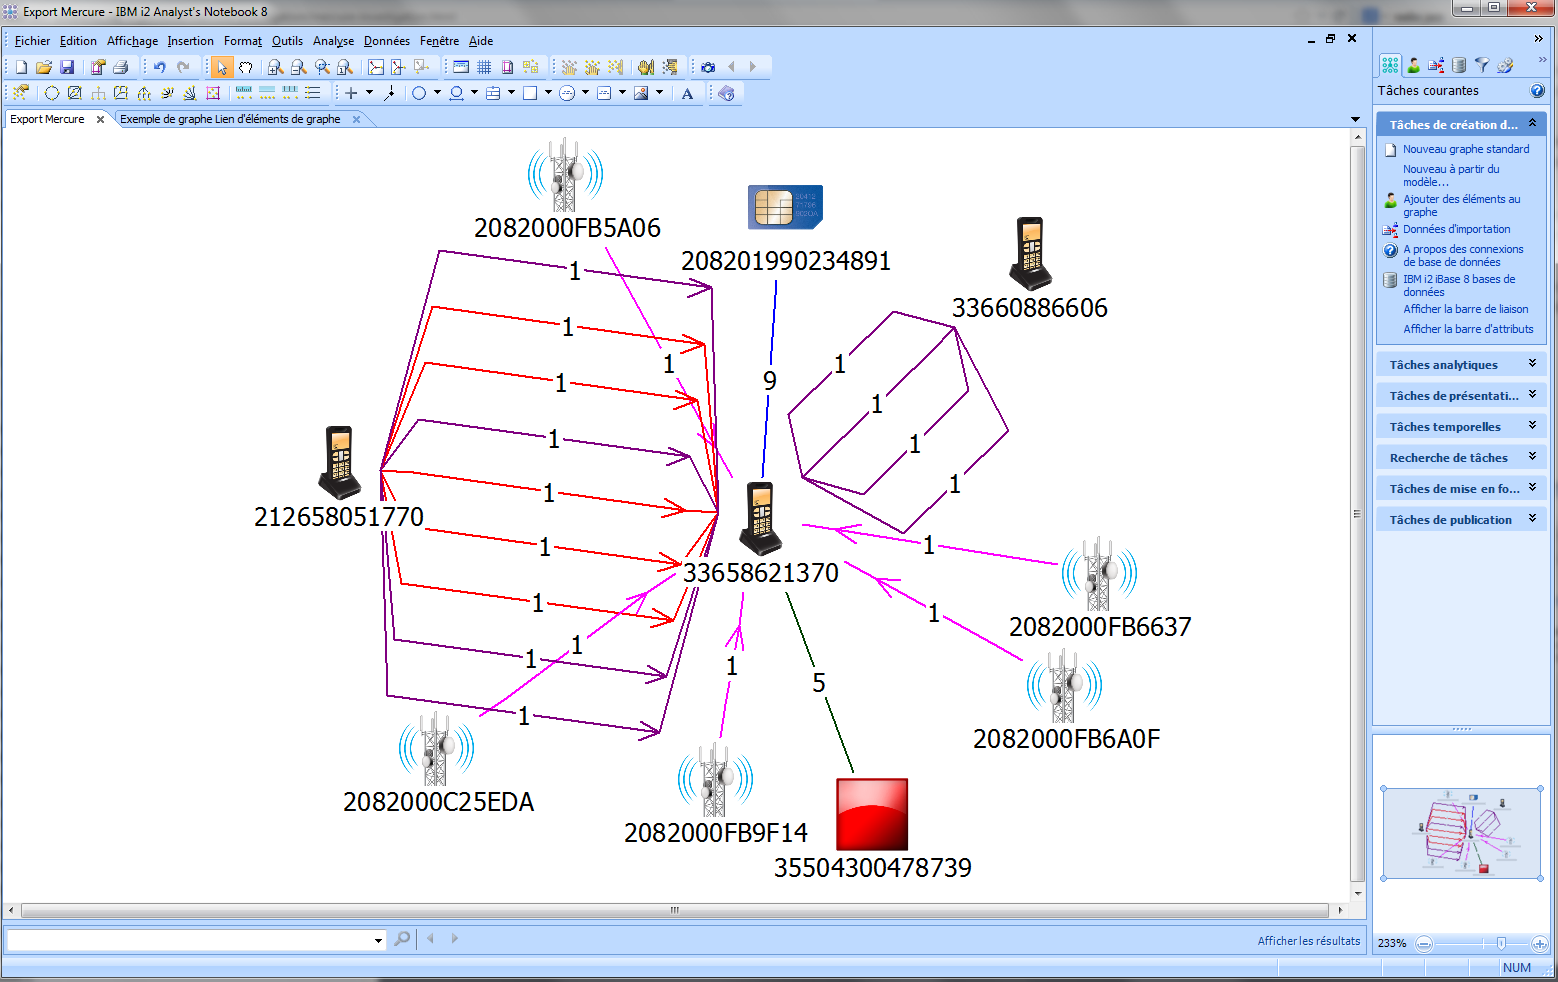Click the database pane icon in sidebar
The width and height of the screenshot is (1558, 982).
point(1459,65)
